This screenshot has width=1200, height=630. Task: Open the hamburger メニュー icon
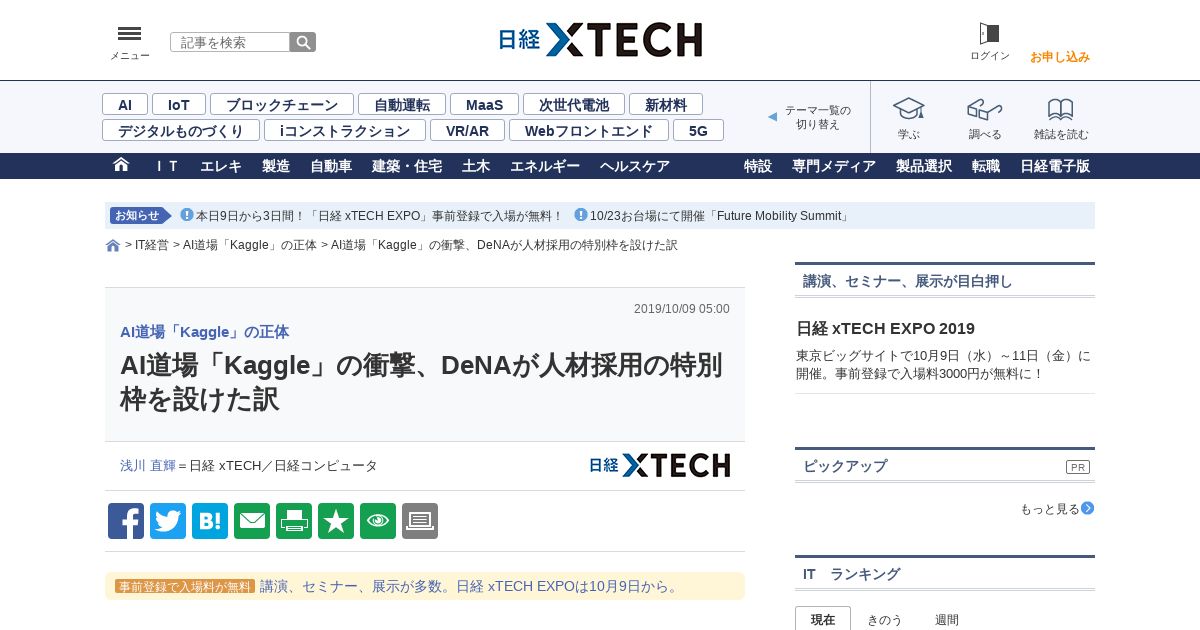point(129,34)
